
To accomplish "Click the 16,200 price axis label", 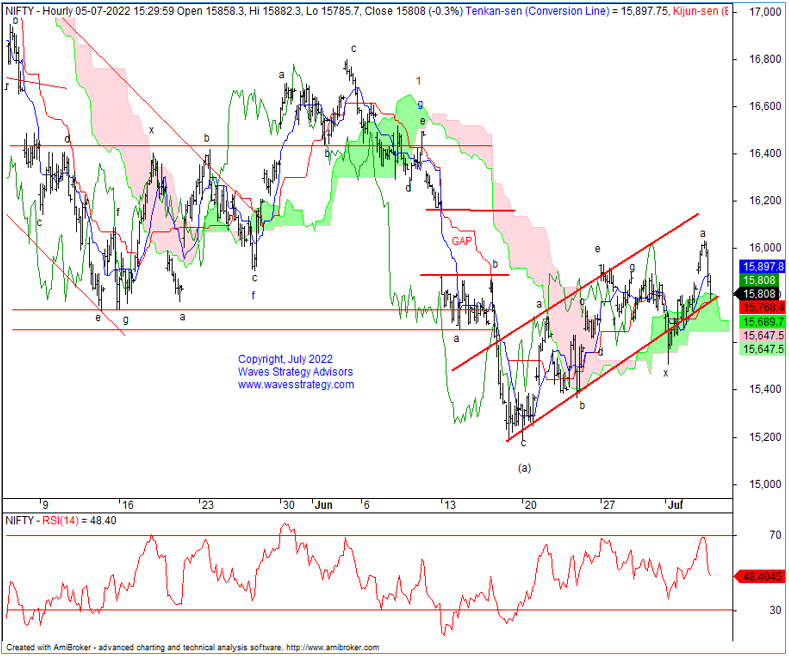I will click(765, 201).
